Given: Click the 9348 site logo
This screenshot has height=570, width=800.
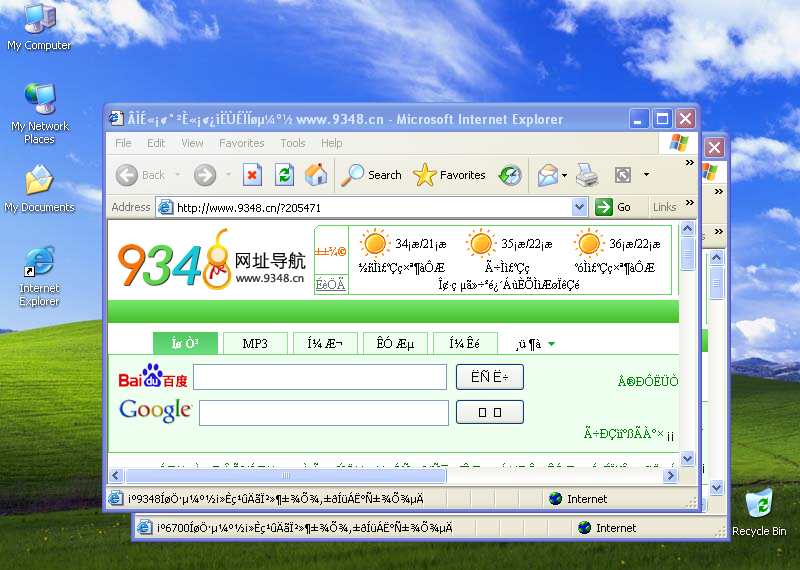Looking at the screenshot, I should tap(212, 260).
